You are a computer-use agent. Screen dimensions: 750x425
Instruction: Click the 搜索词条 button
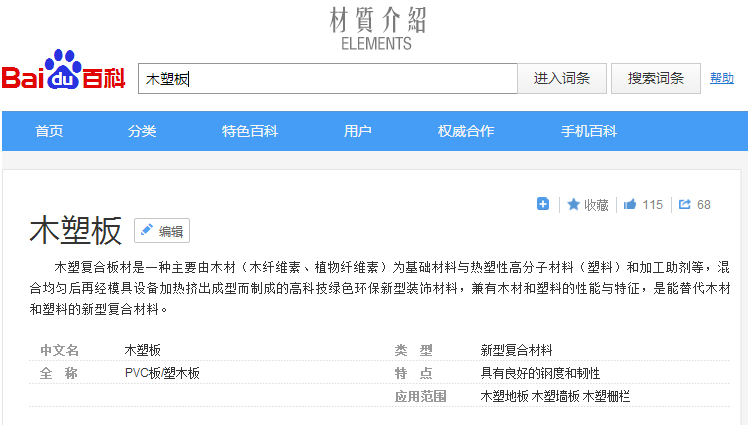(x=656, y=78)
